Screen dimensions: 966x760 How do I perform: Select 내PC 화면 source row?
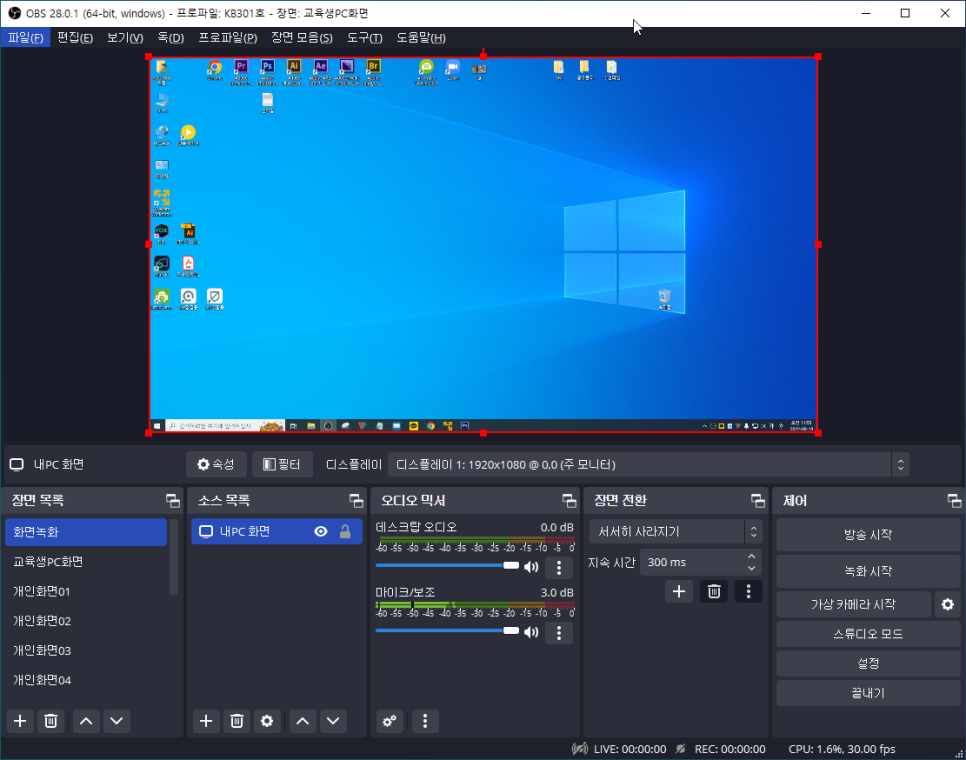click(277, 532)
